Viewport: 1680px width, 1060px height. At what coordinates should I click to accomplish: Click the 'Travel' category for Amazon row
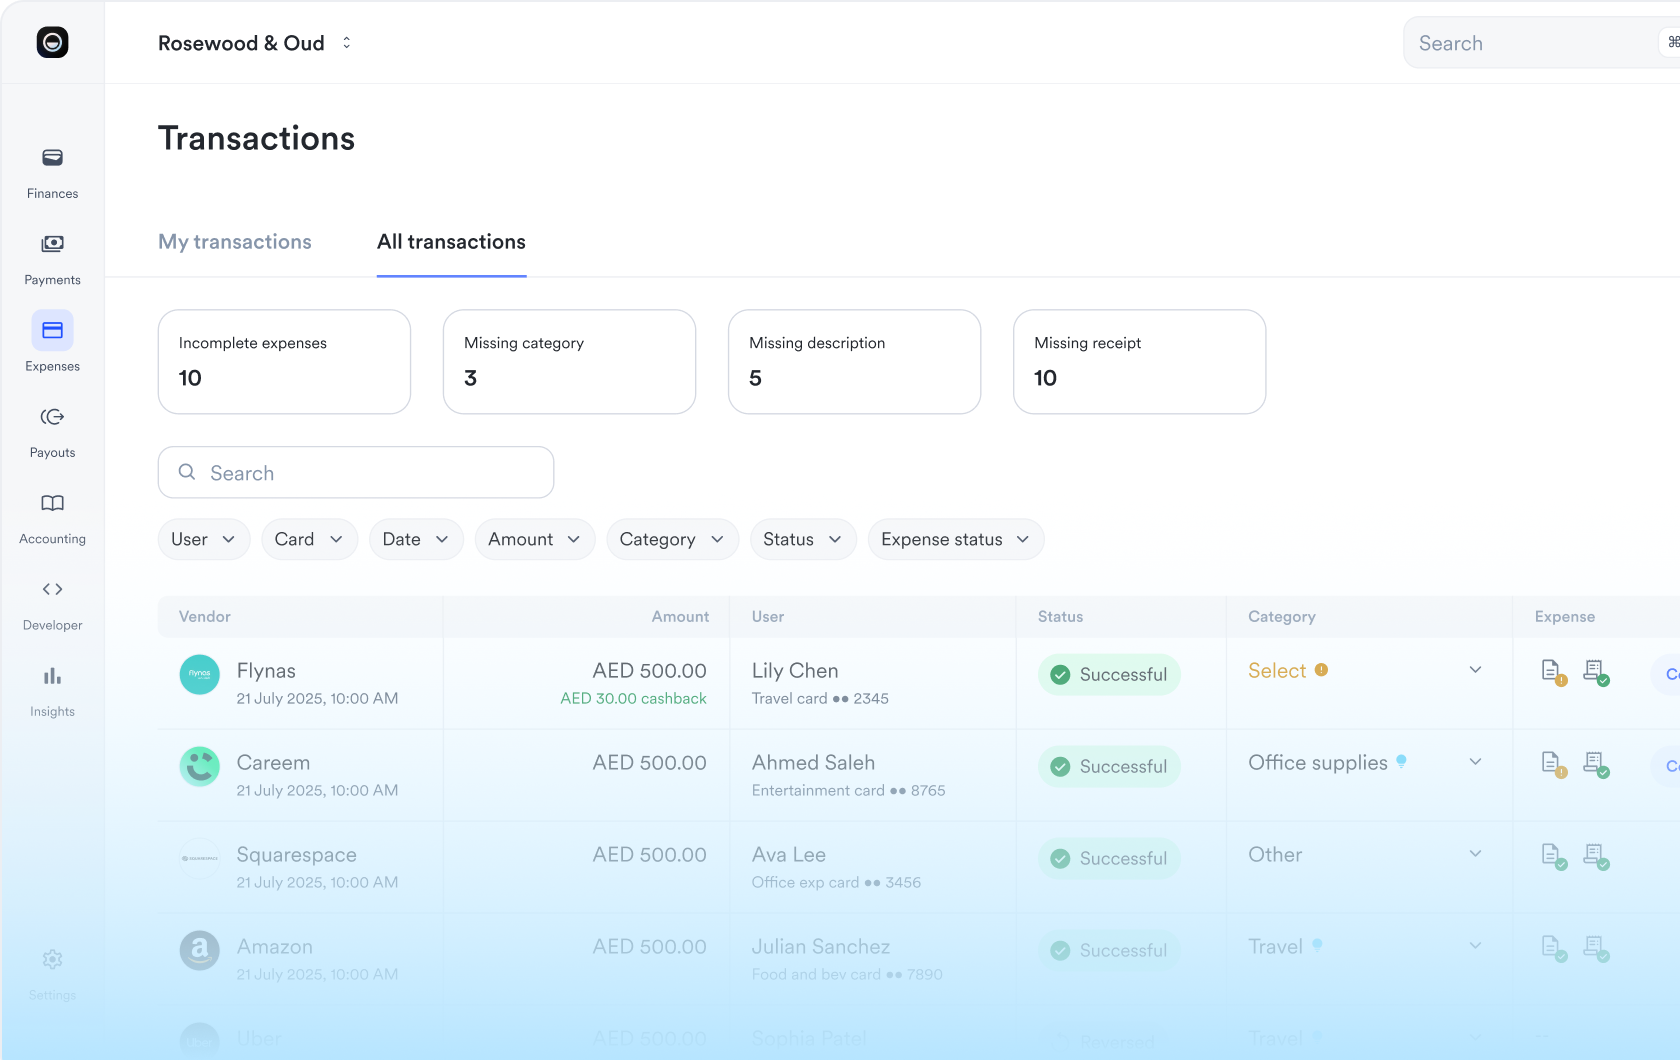1275,947
